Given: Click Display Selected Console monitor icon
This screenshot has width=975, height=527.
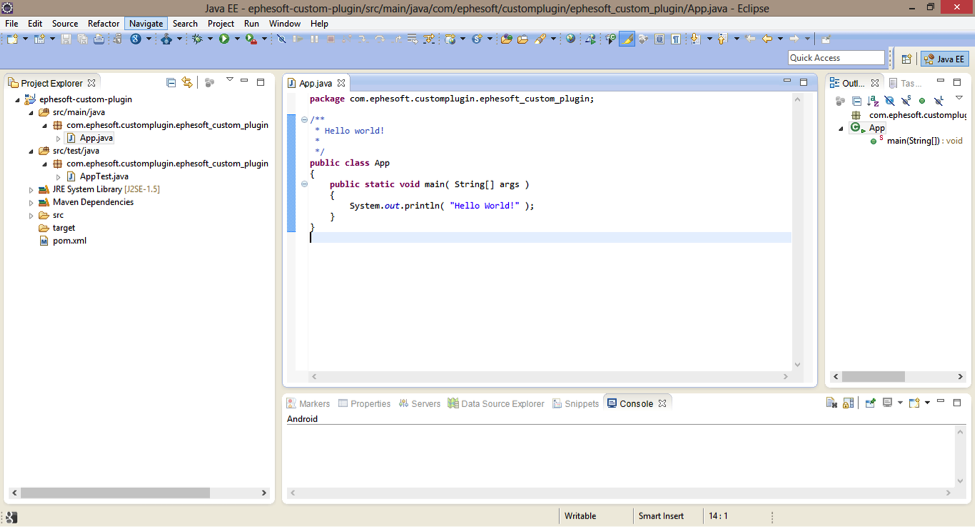Looking at the screenshot, I should click(888, 403).
